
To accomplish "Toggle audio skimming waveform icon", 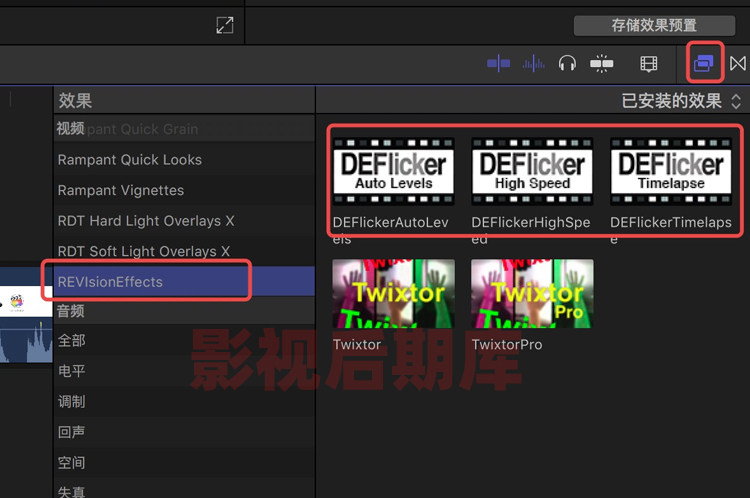I will tap(533, 63).
